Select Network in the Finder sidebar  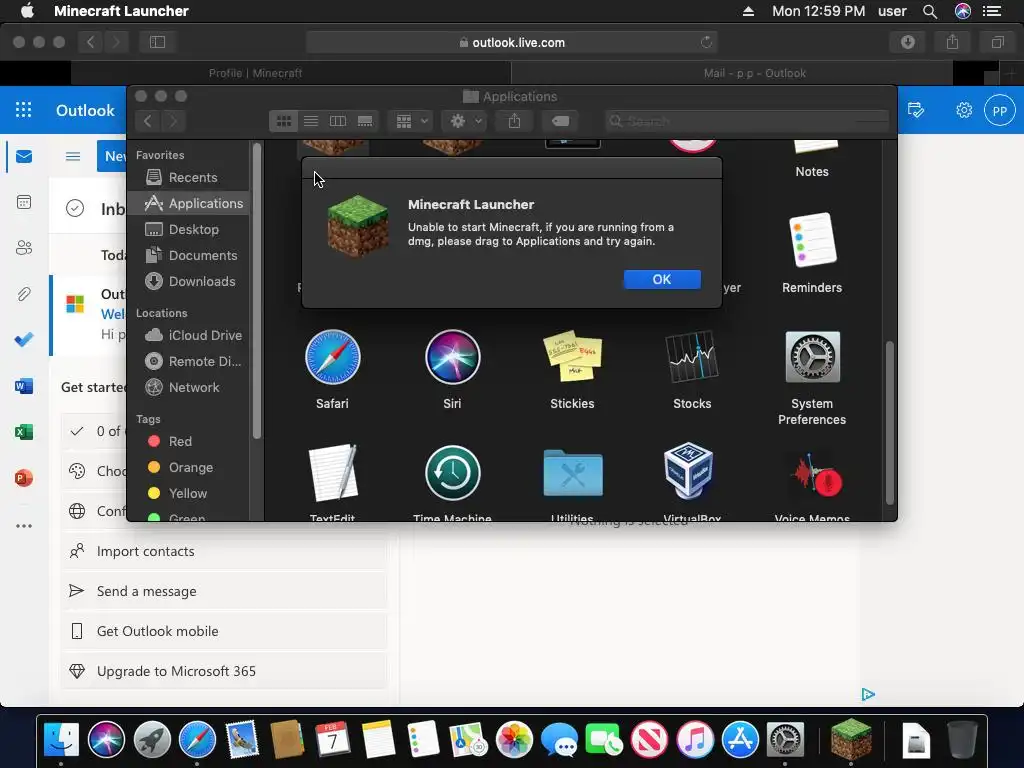click(x=189, y=387)
